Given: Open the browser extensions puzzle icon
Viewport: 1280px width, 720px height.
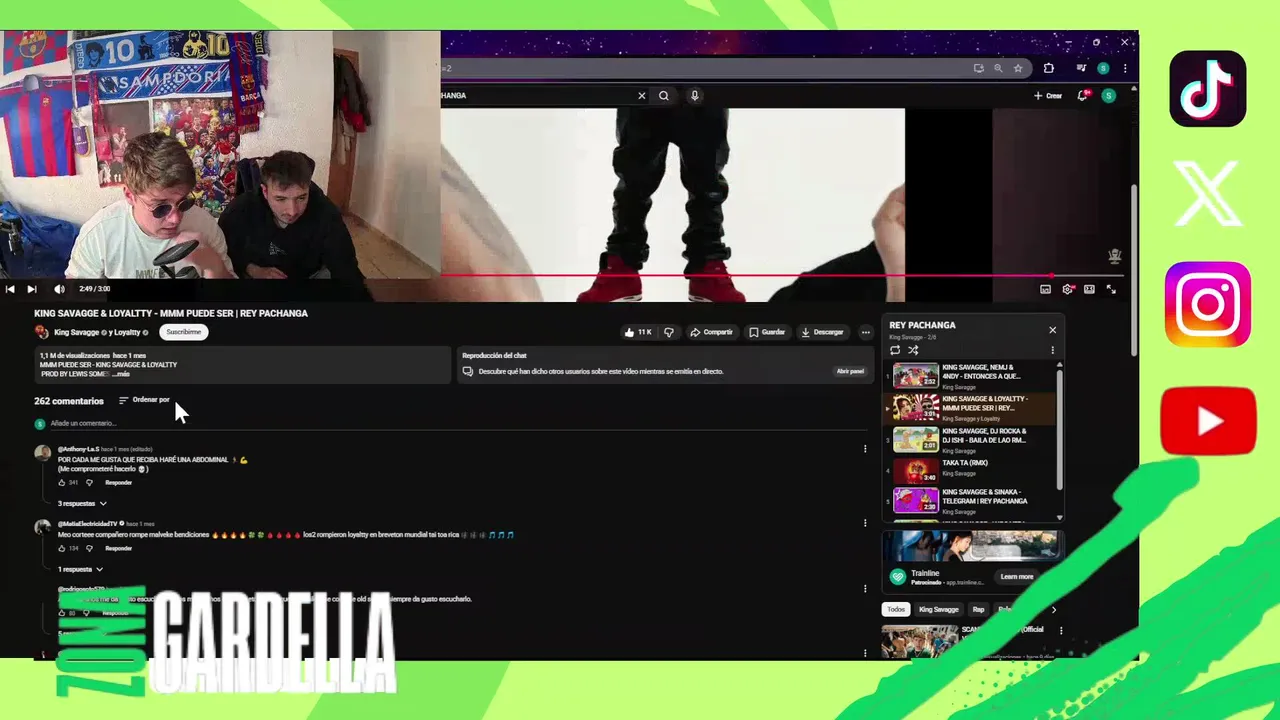Looking at the screenshot, I should pos(1049,68).
